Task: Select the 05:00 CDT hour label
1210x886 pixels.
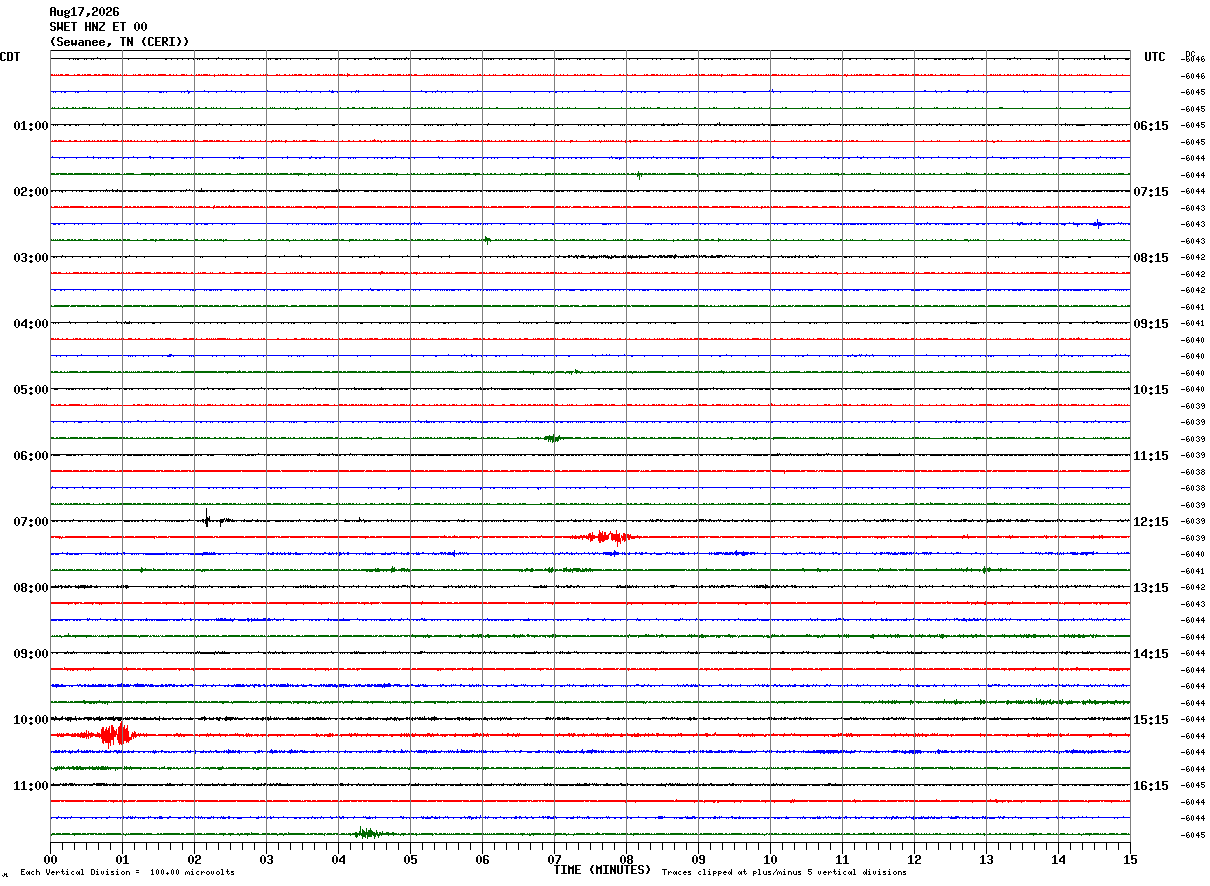Action: click(31, 390)
